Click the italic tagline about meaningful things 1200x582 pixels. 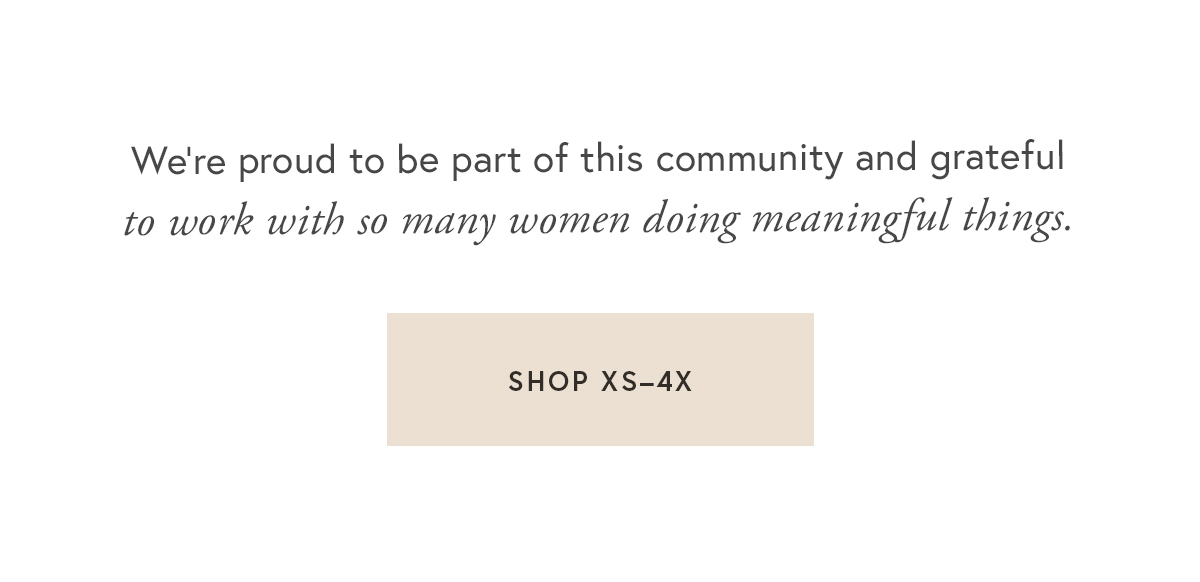coord(600,219)
